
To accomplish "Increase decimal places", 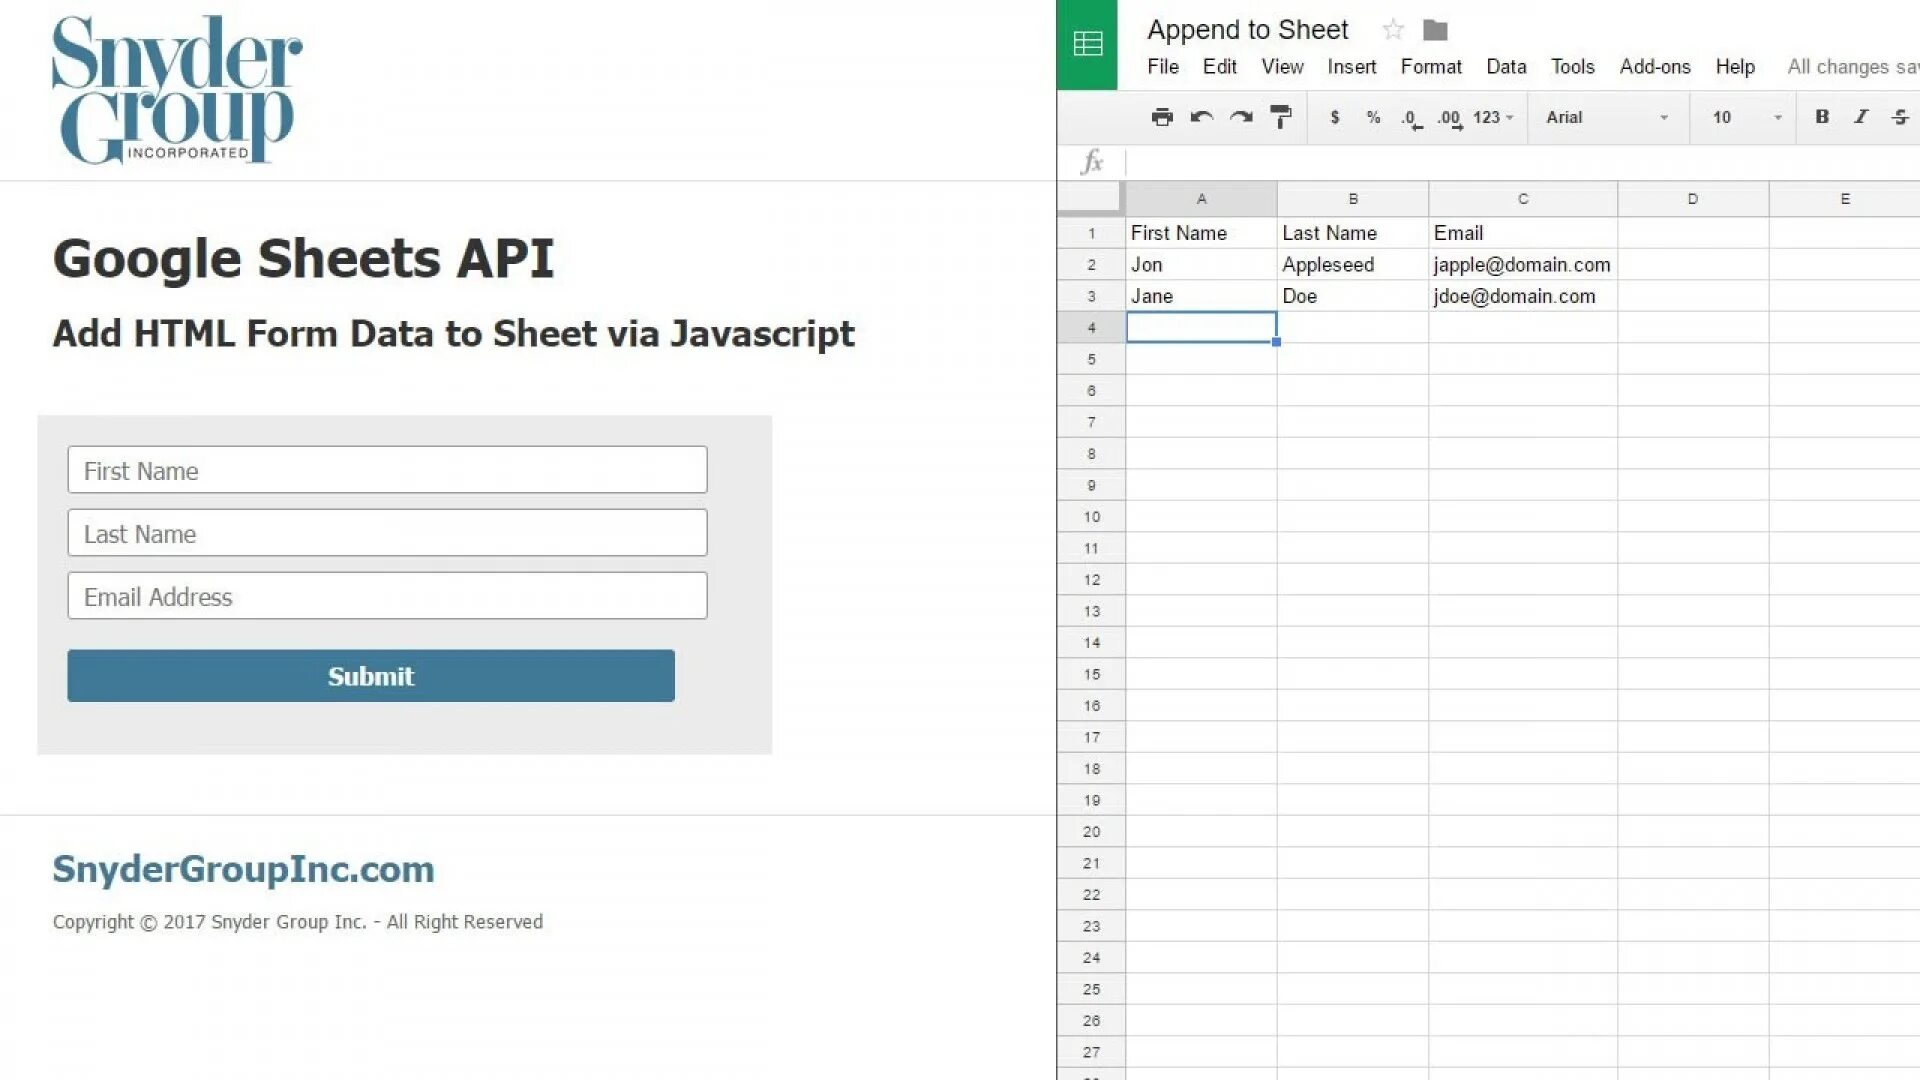I will [x=1450, y=119].
